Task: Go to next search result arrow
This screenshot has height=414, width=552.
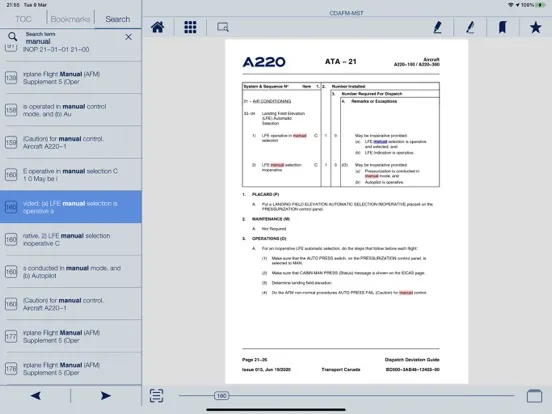Action: 105,396
